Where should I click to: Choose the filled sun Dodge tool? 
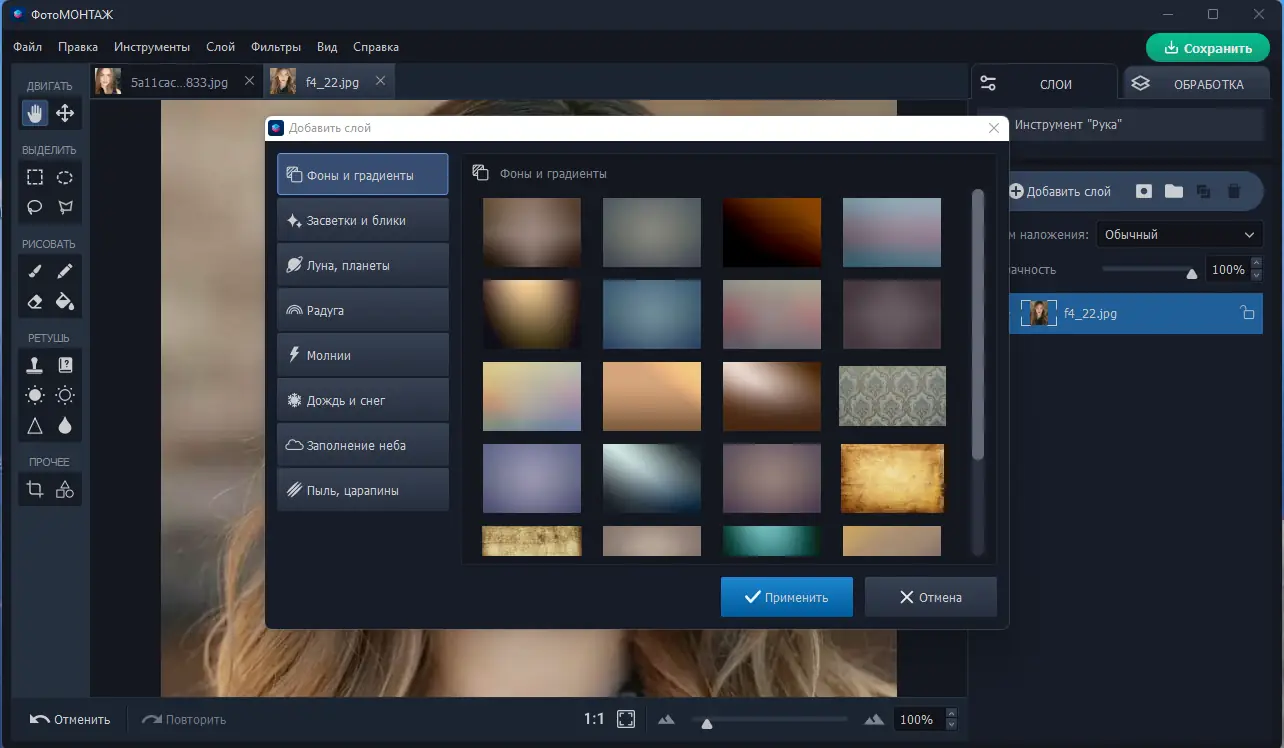point(35,395)
